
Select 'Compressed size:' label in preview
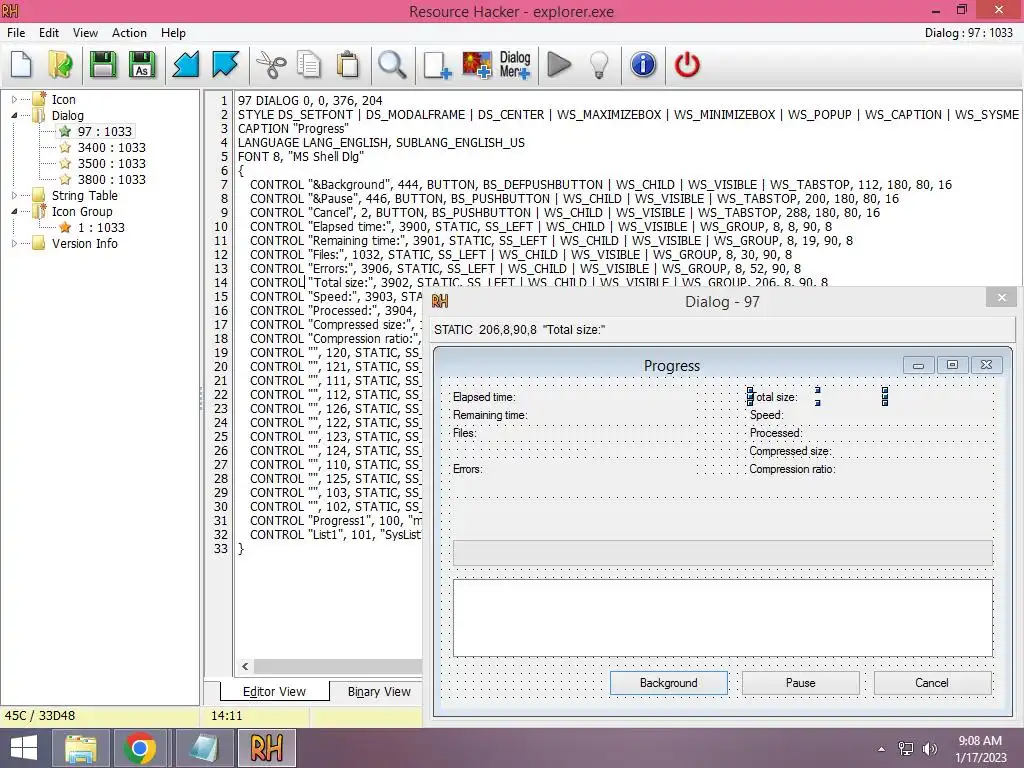coord(790,451)
